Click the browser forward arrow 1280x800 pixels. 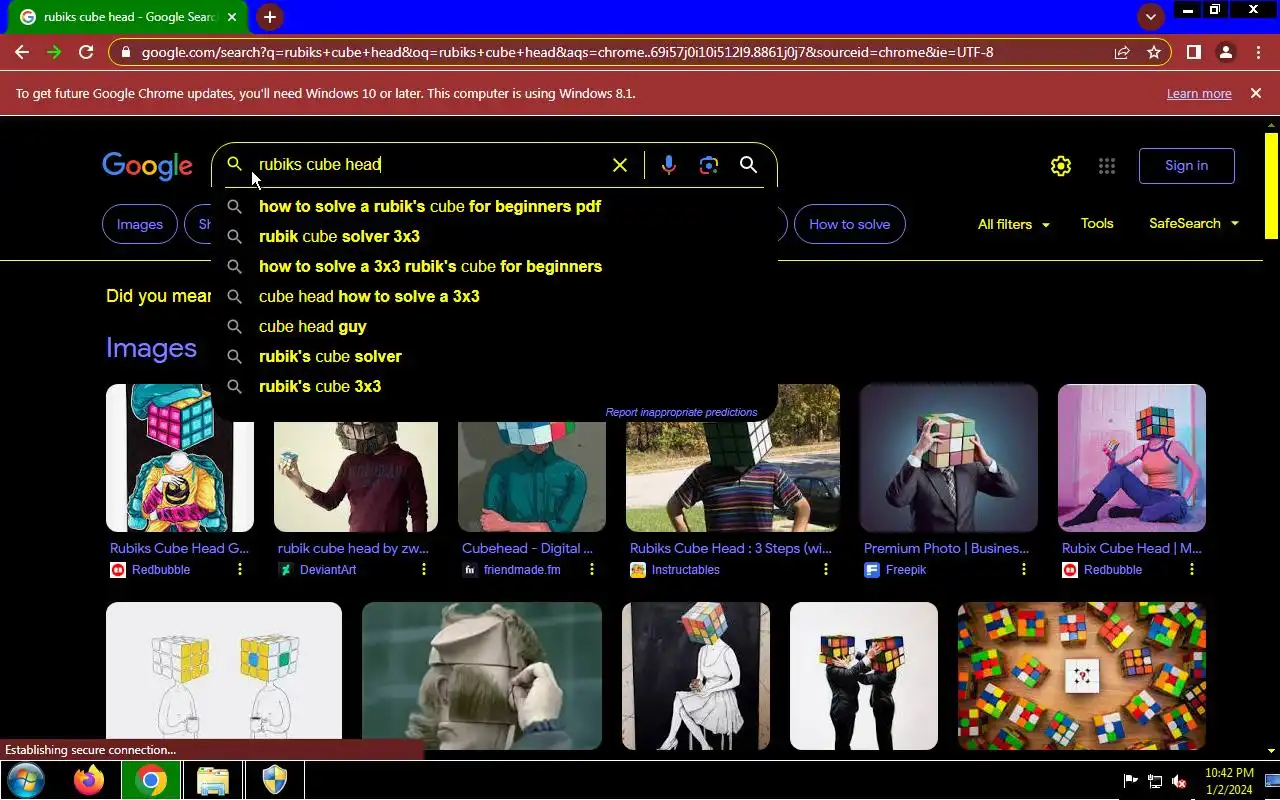click(54, 52)
